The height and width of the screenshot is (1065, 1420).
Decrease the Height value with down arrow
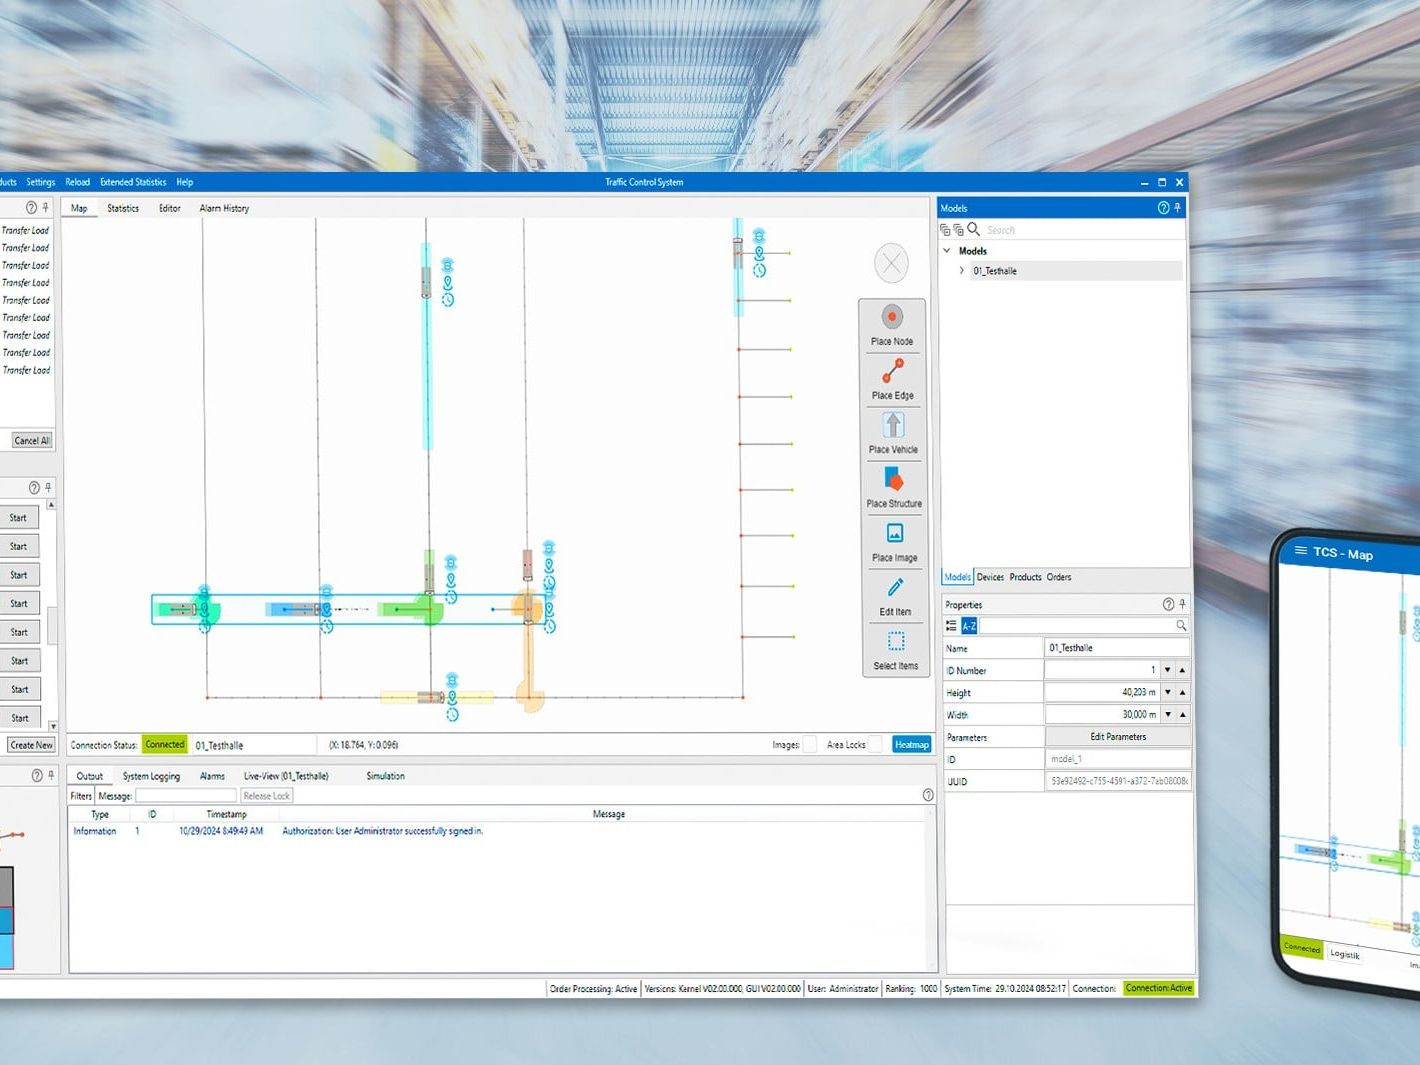1168,692
